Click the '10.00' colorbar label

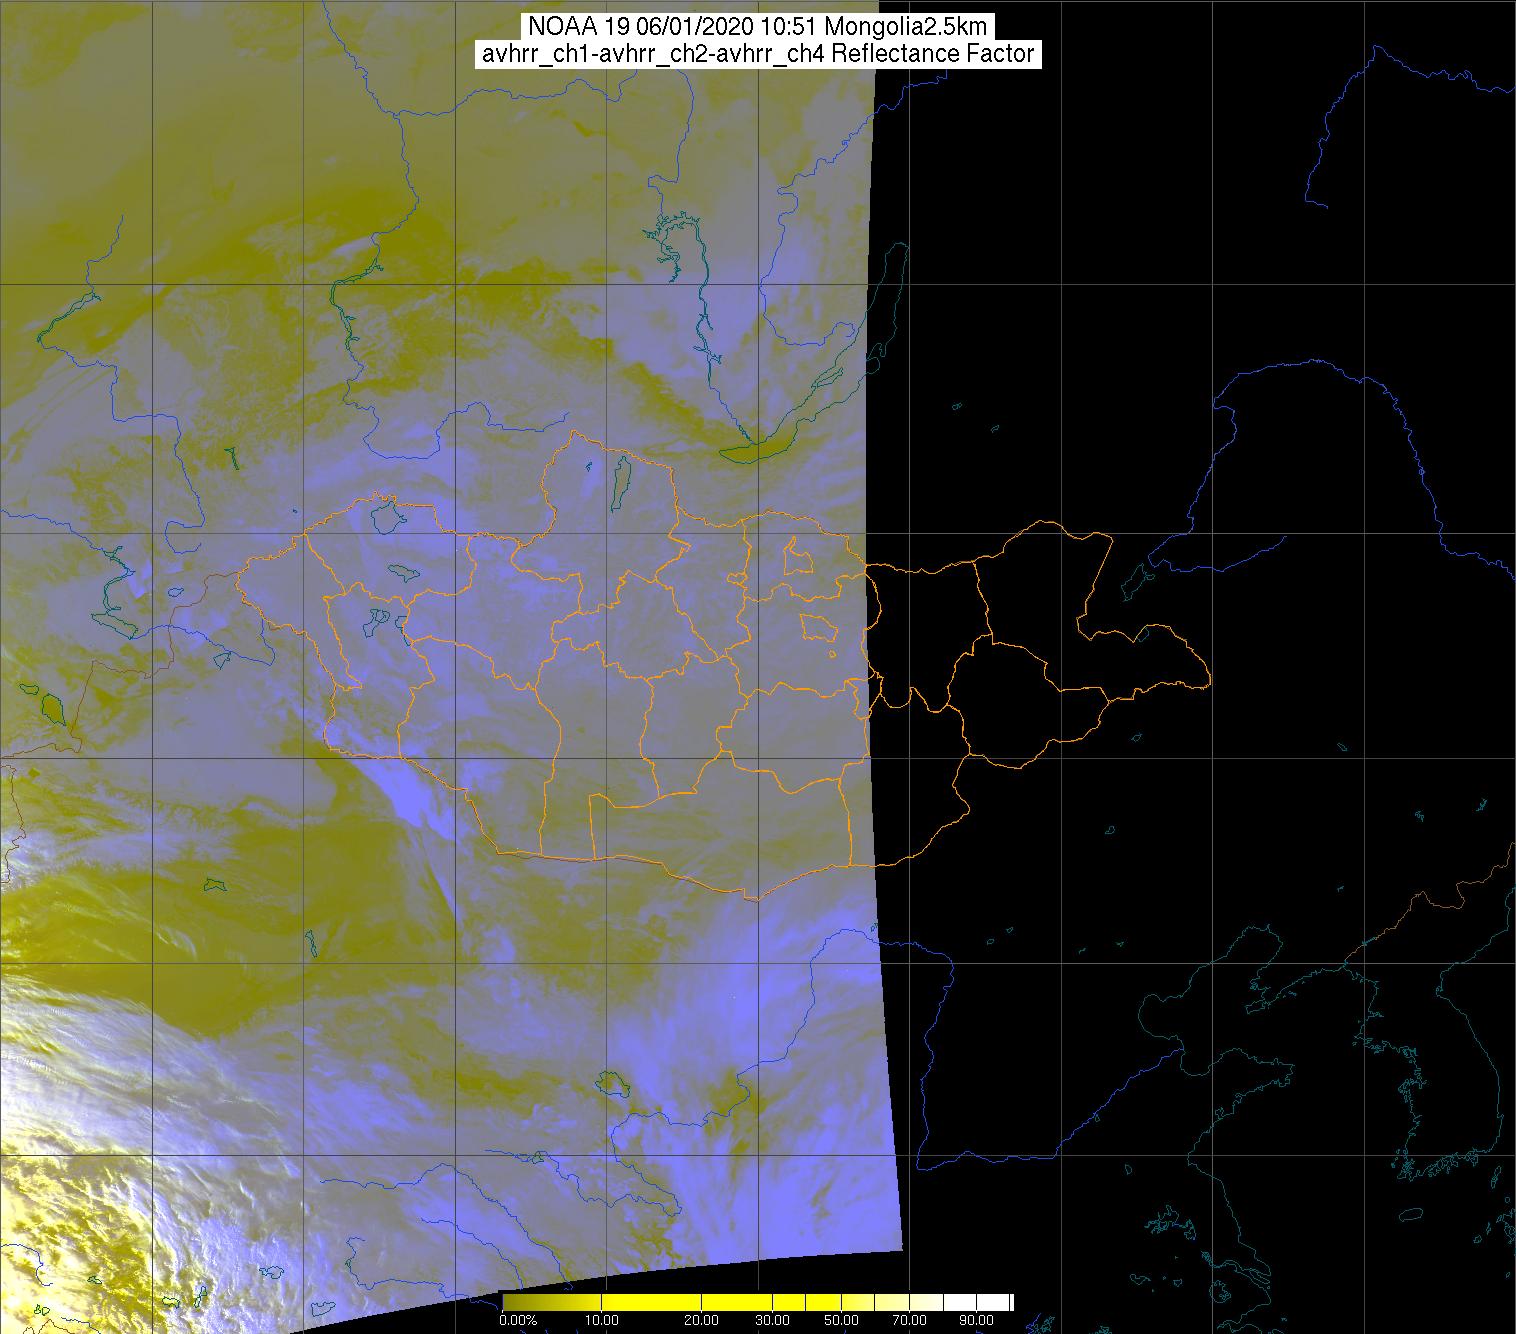pos(602,1320)
